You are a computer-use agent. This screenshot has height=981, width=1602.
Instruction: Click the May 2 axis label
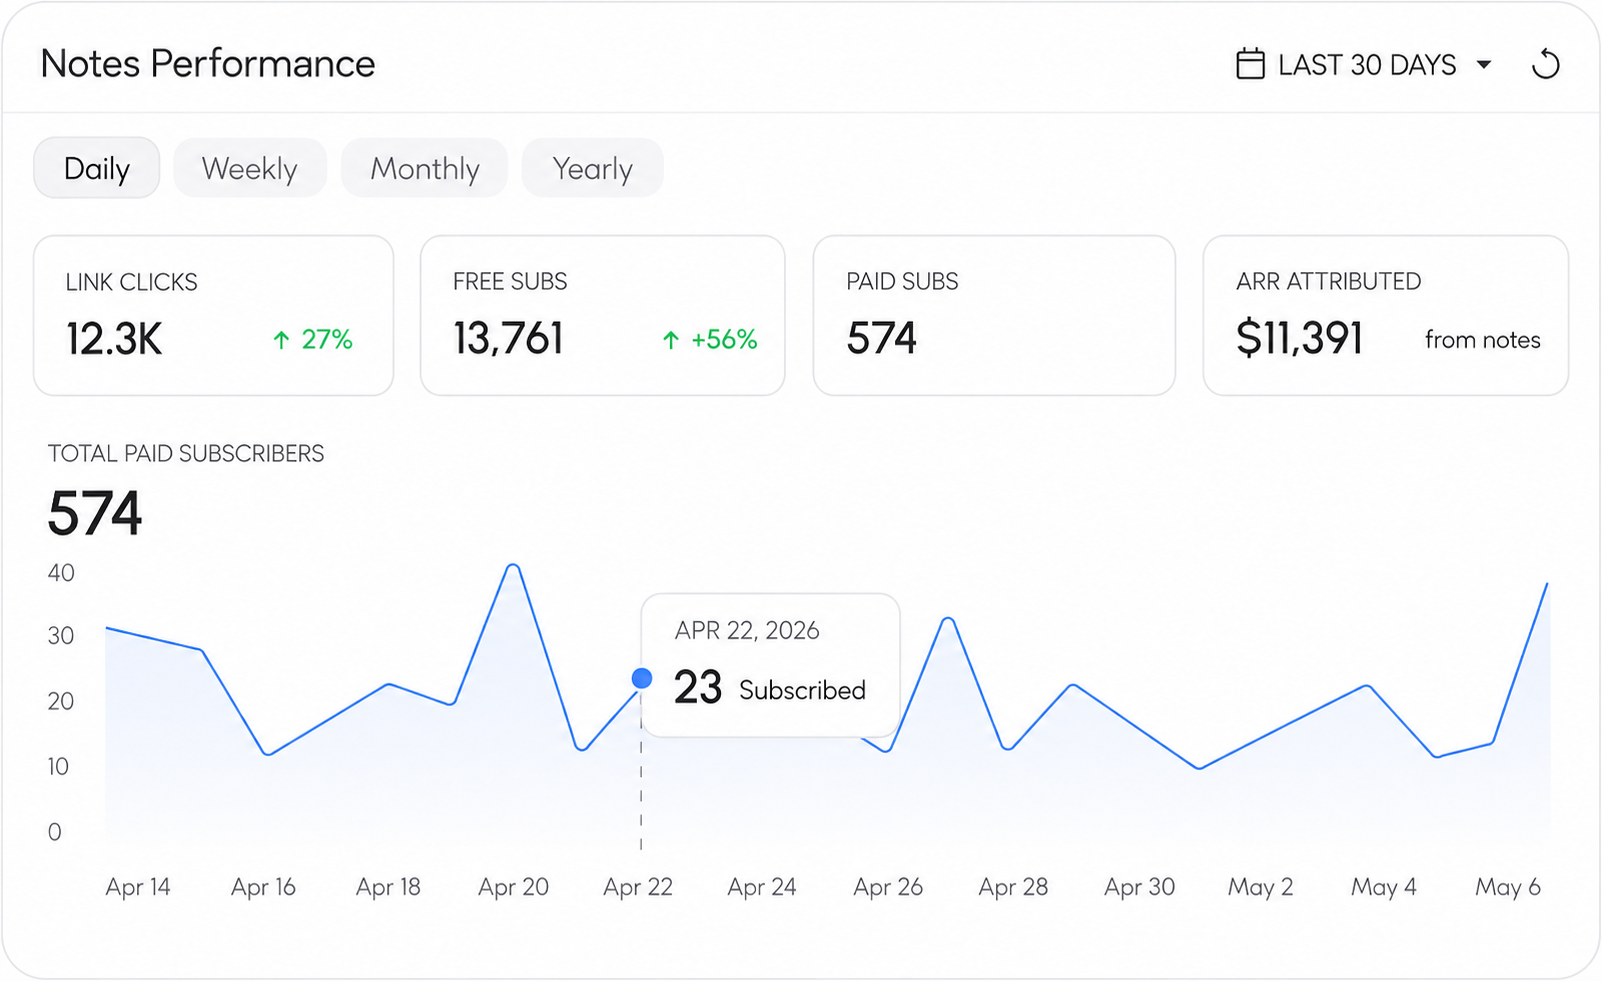pos(1260,887)
